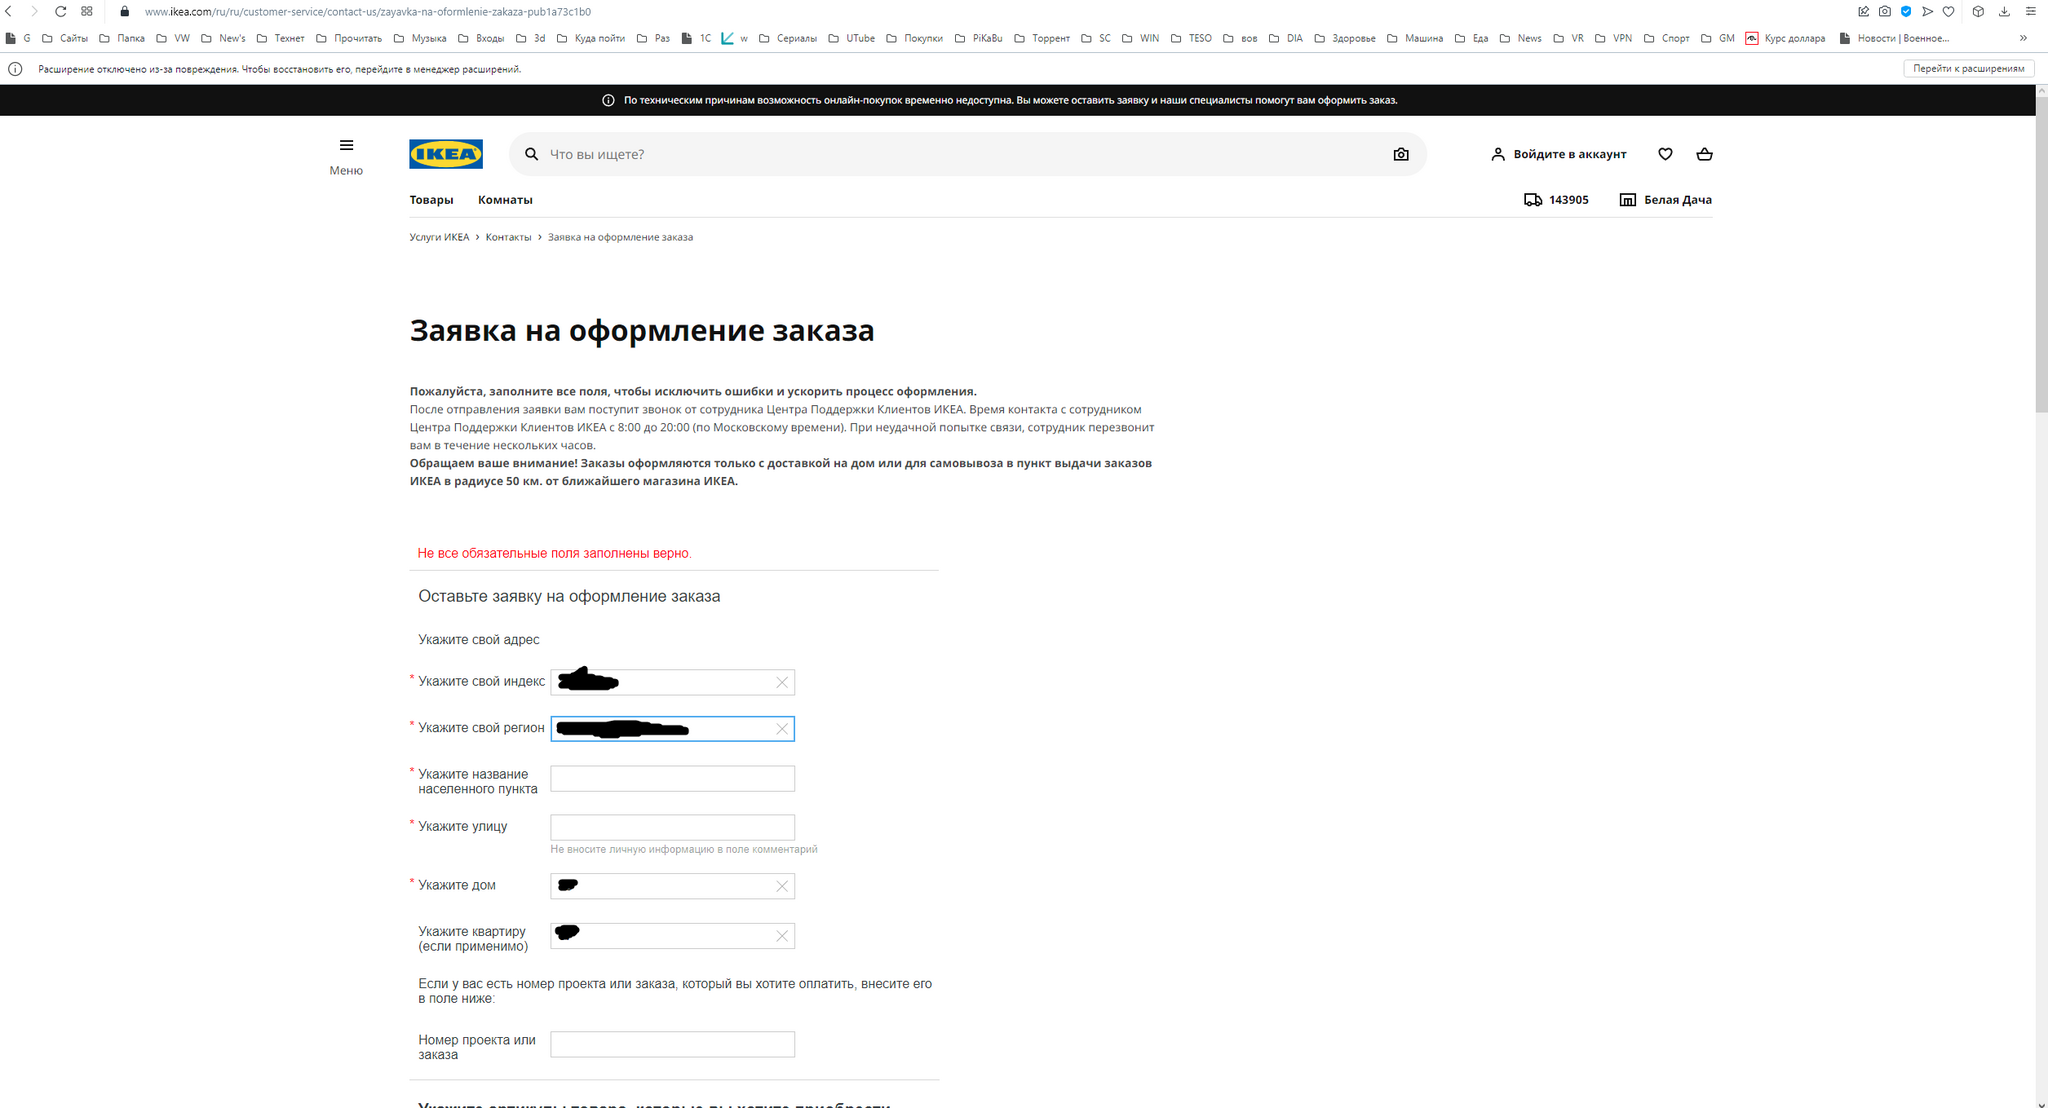Go back with the browser back arrow

click(9, 12)
